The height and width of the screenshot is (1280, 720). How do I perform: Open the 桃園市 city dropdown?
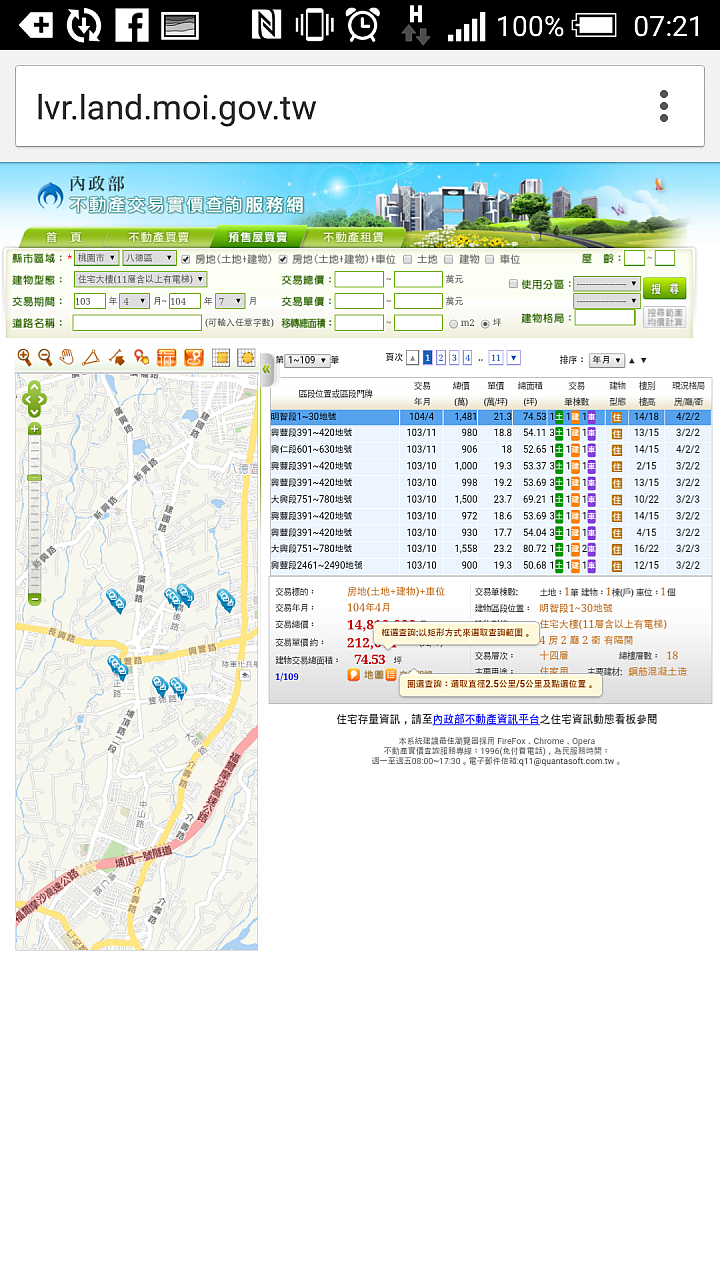tap(97, 259)
